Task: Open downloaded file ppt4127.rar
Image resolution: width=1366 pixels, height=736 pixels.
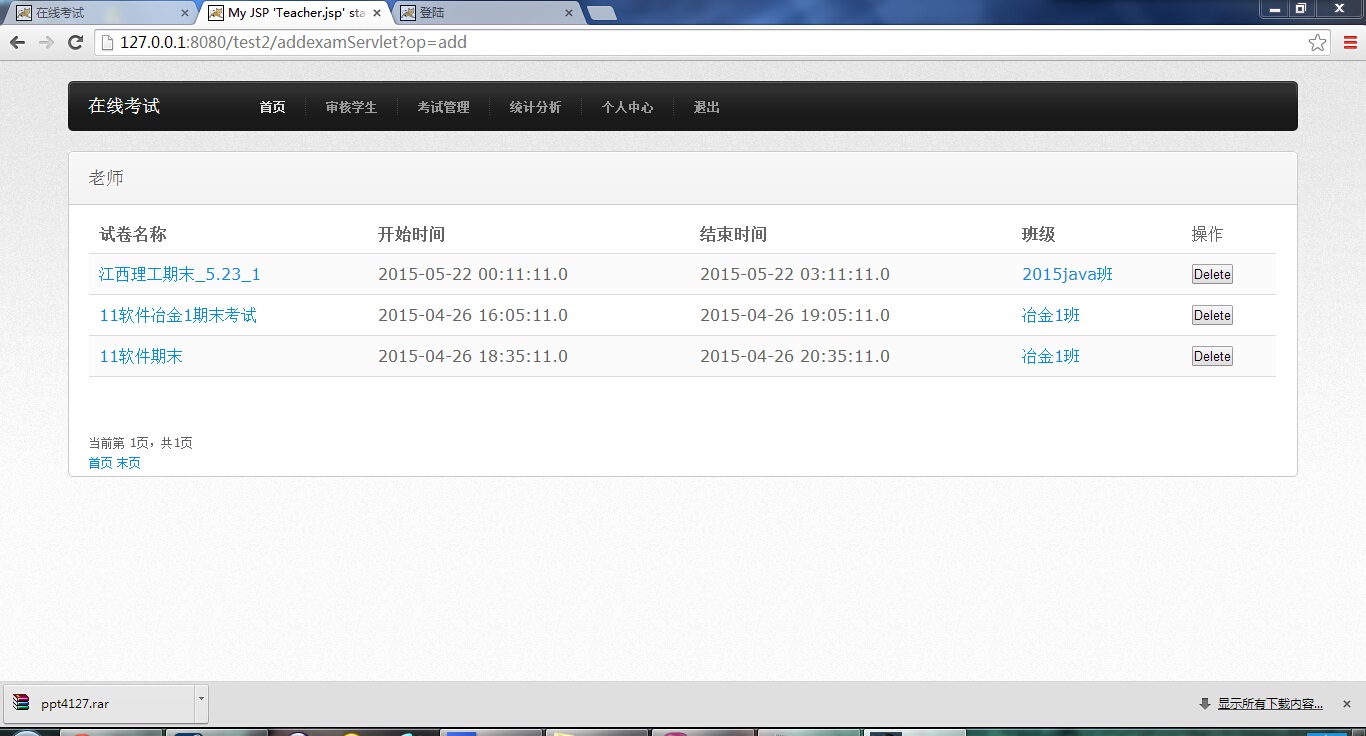Action: point(98,704)
